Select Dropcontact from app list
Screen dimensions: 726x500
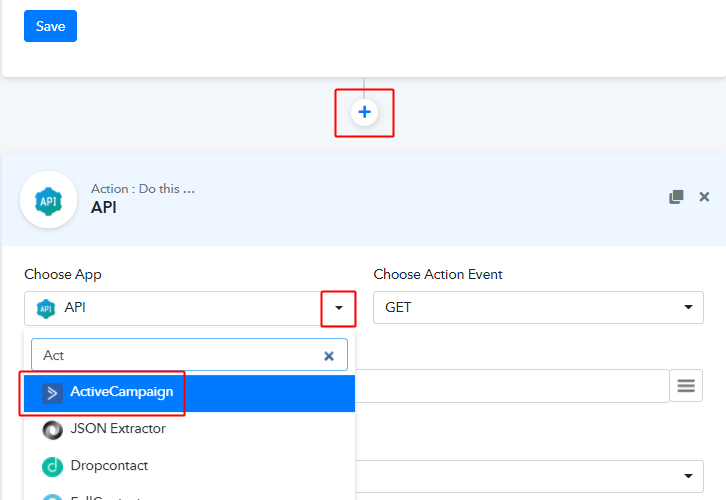tap(189, 466)
